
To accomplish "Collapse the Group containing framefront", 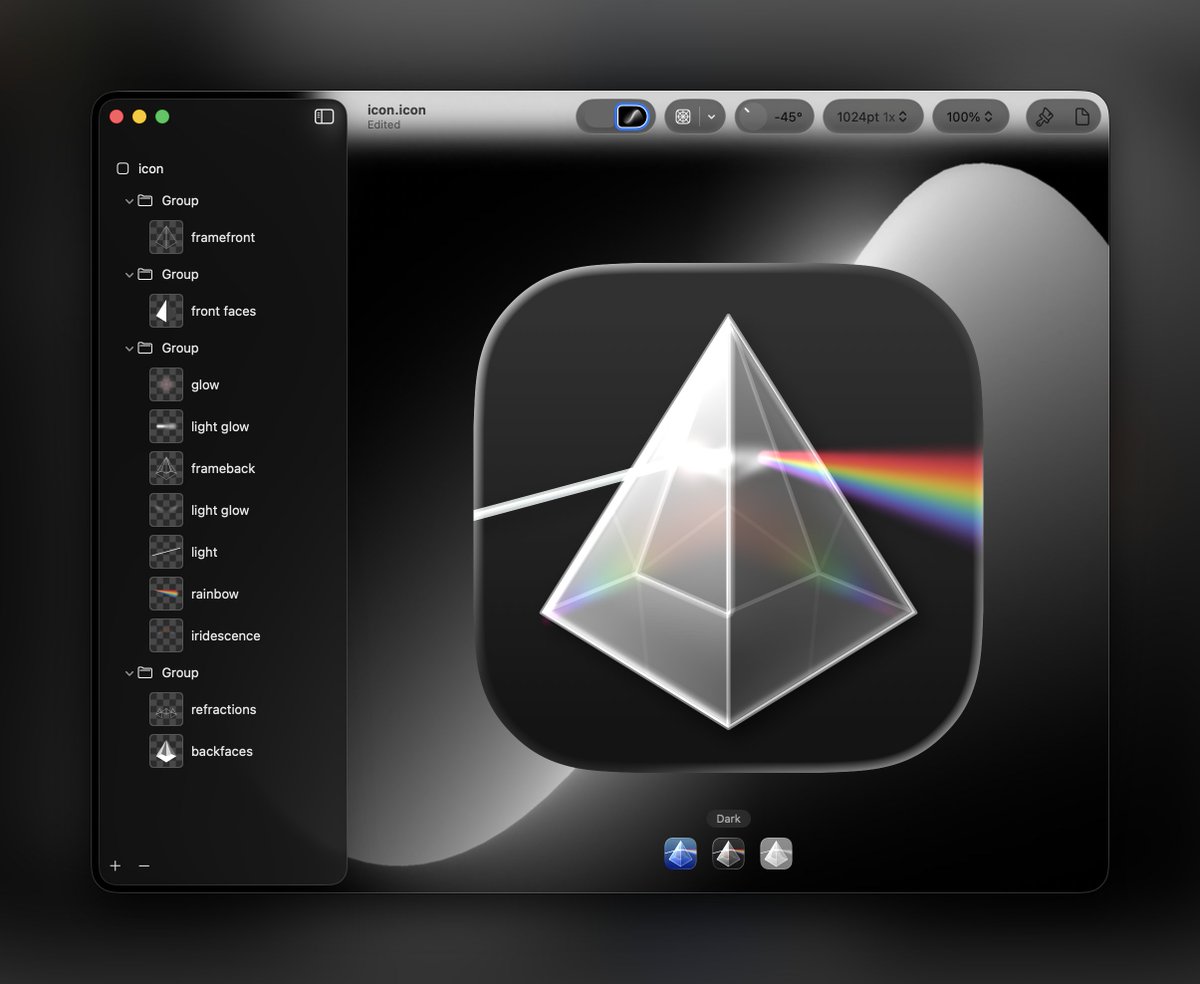I will tap(129, 201).
